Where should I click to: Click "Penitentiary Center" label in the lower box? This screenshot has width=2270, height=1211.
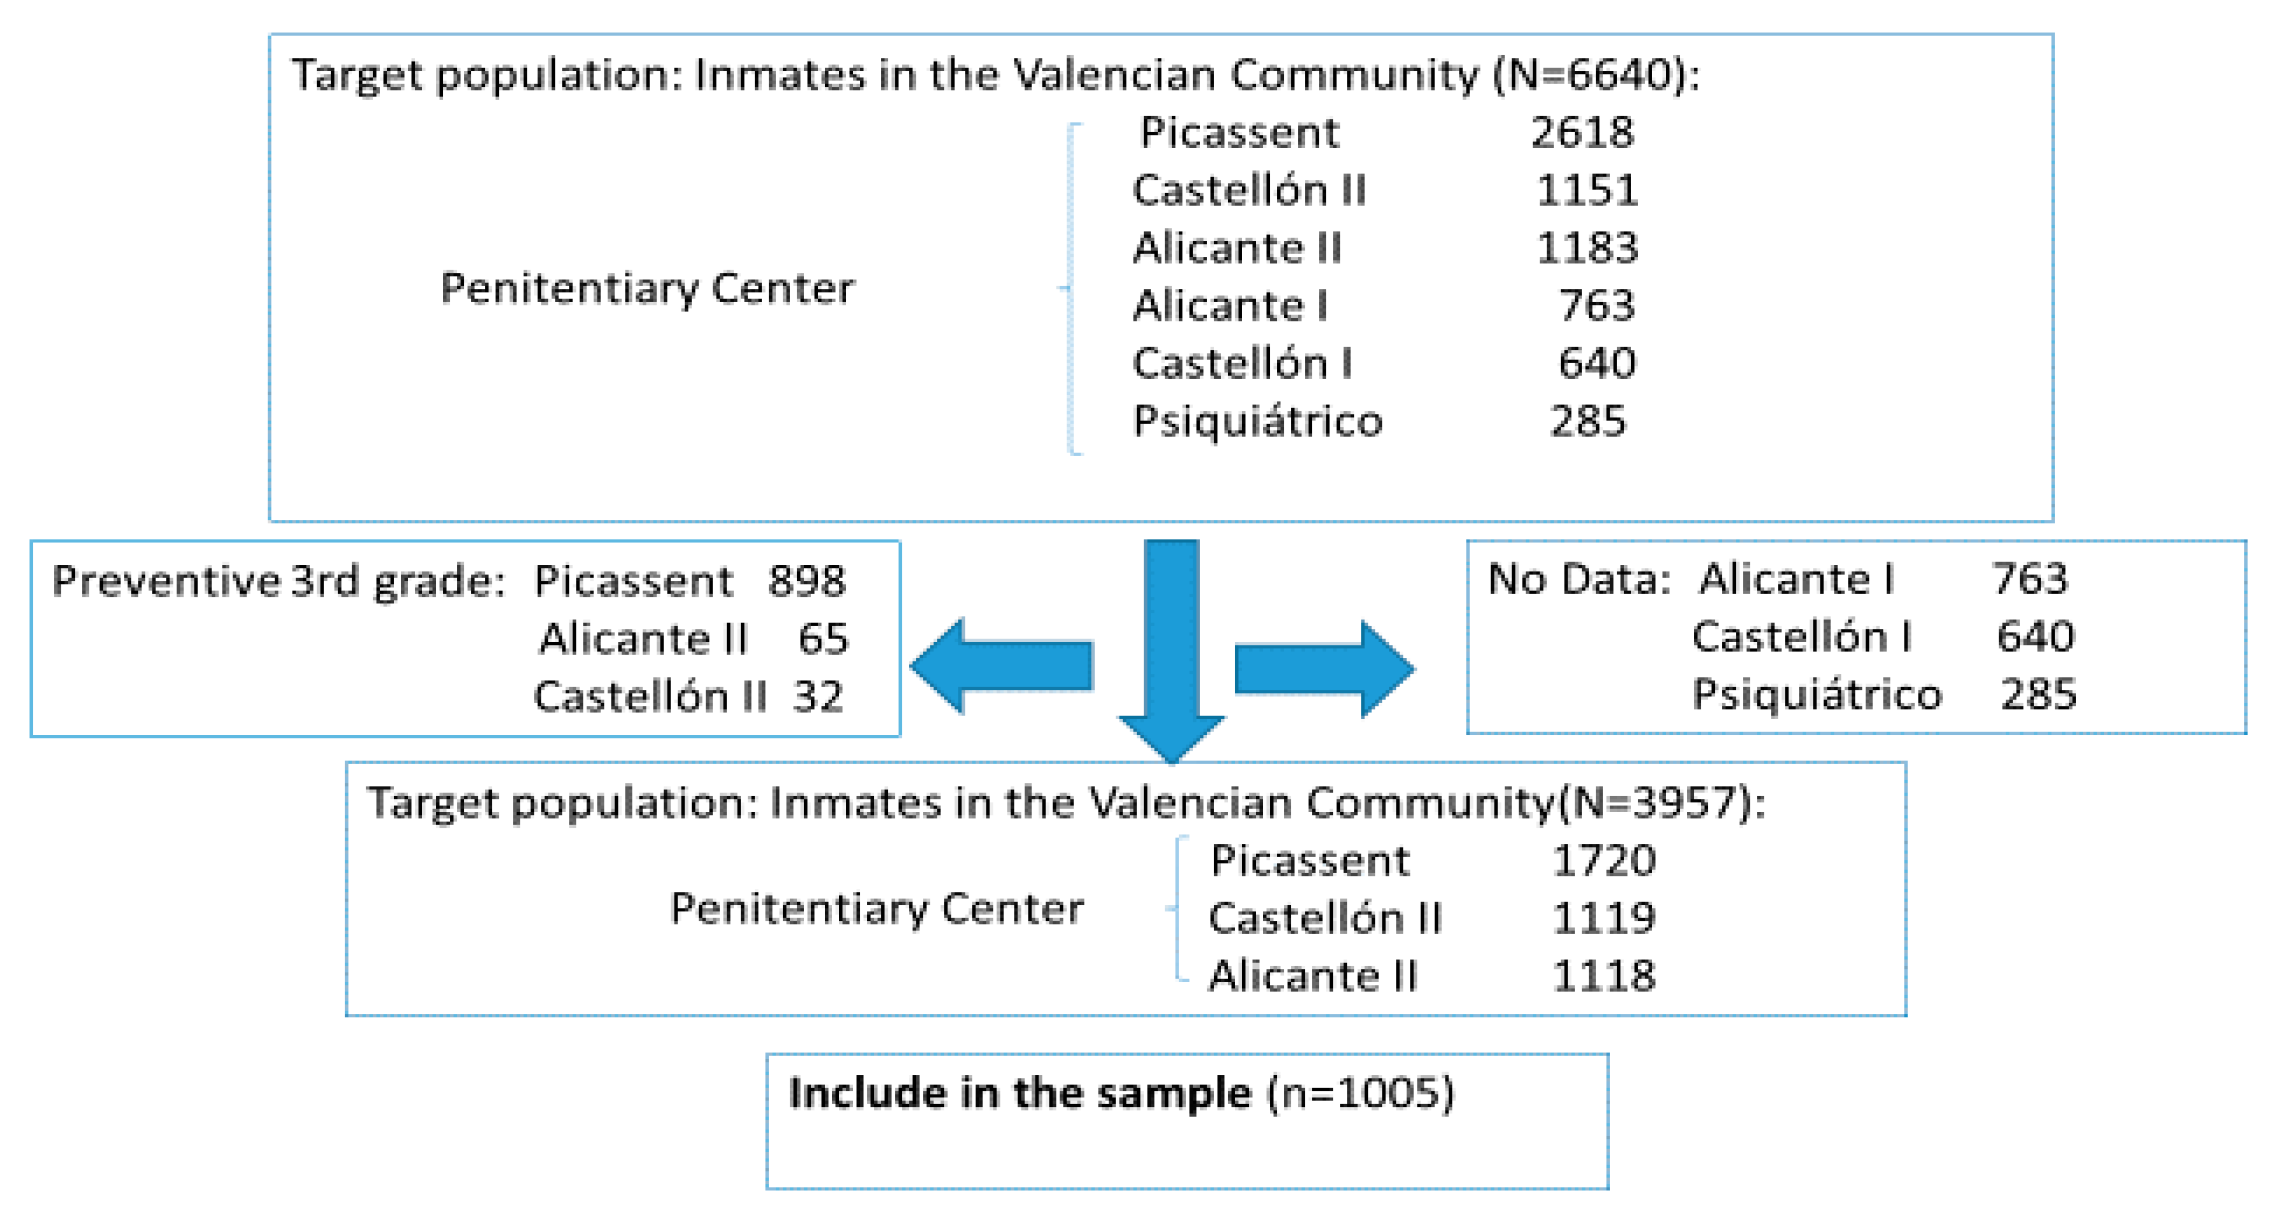(x=876, y=909)
